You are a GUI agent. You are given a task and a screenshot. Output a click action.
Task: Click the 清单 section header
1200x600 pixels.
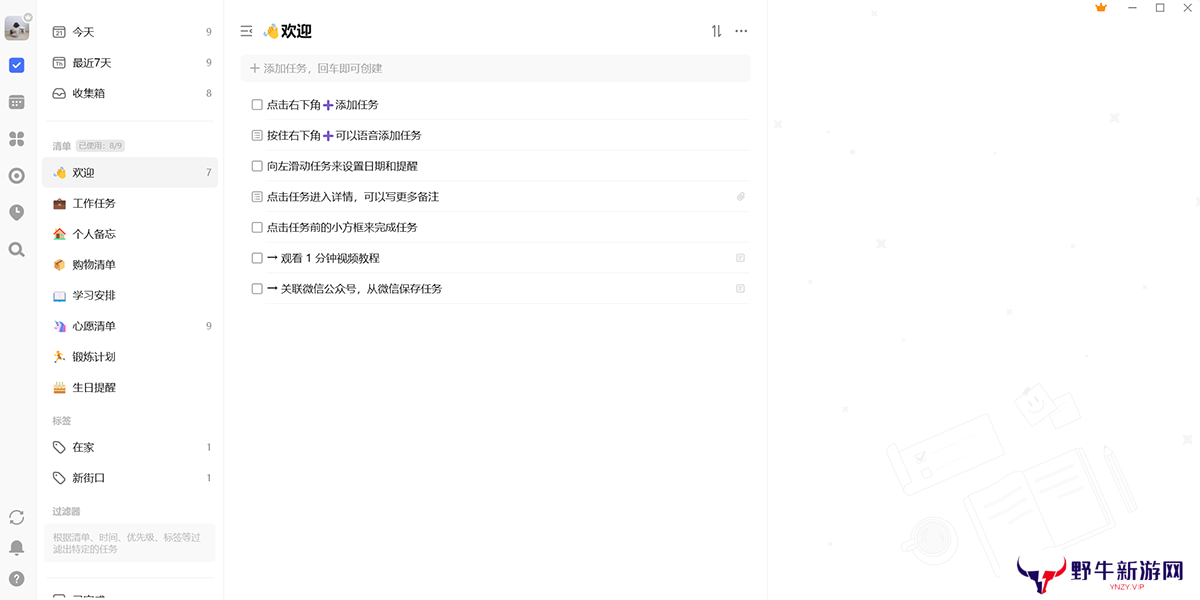pyautogui.click(x=62, y=146)
